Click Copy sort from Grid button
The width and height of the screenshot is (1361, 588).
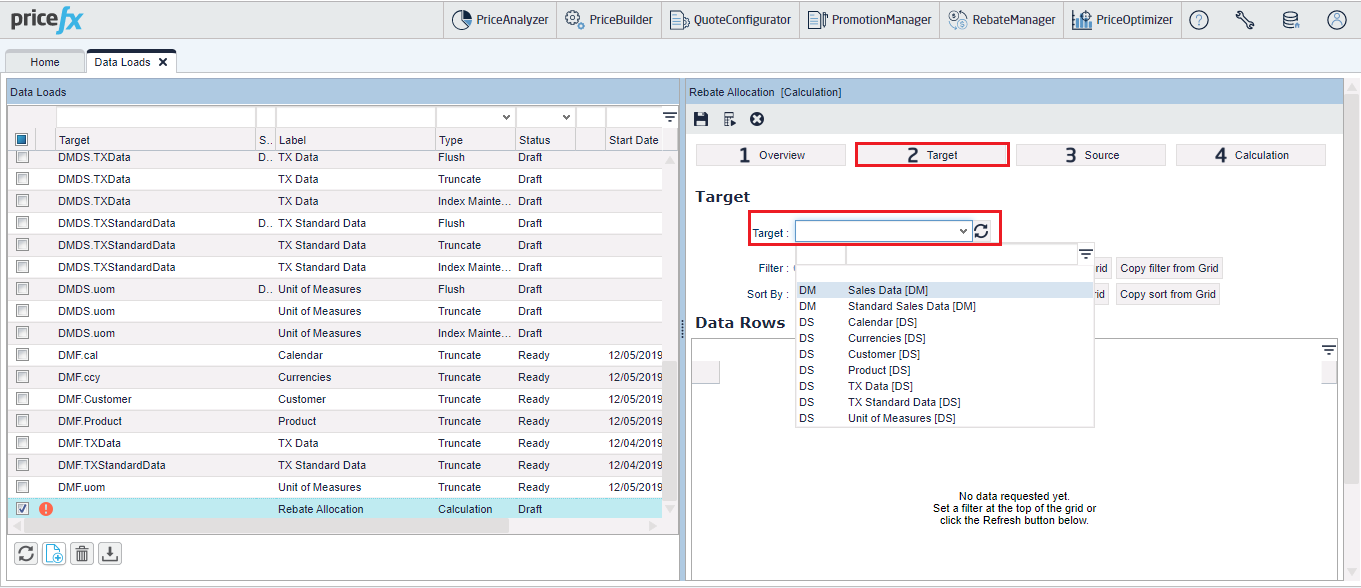click(1167, 294)
